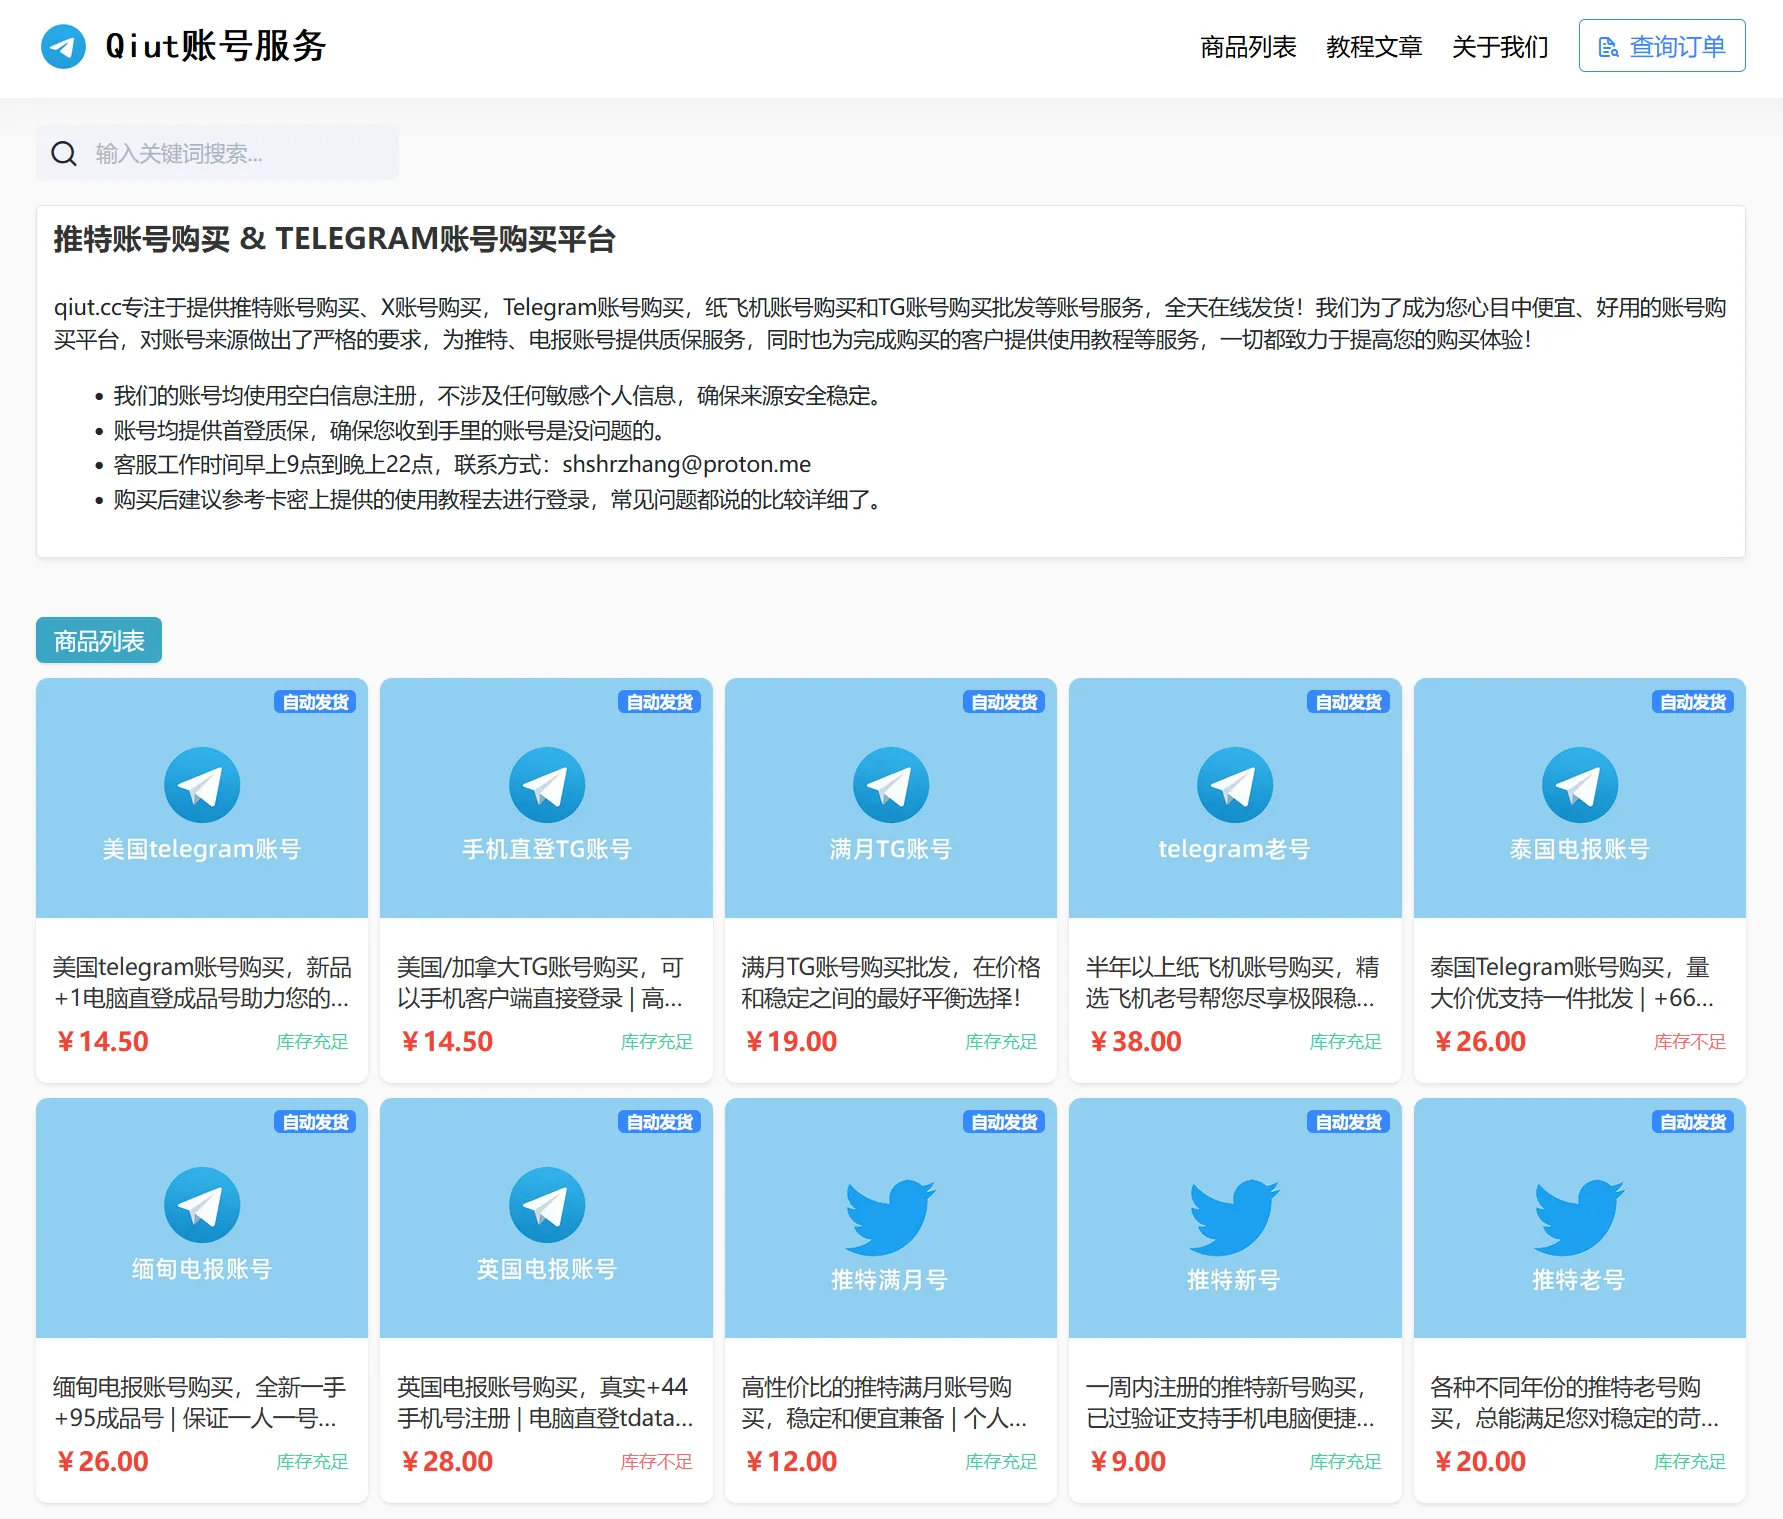Click the Telegram icon on 英国电报账号 card
Viewport: 1783px width, 1519px height.
point(546,1205)
